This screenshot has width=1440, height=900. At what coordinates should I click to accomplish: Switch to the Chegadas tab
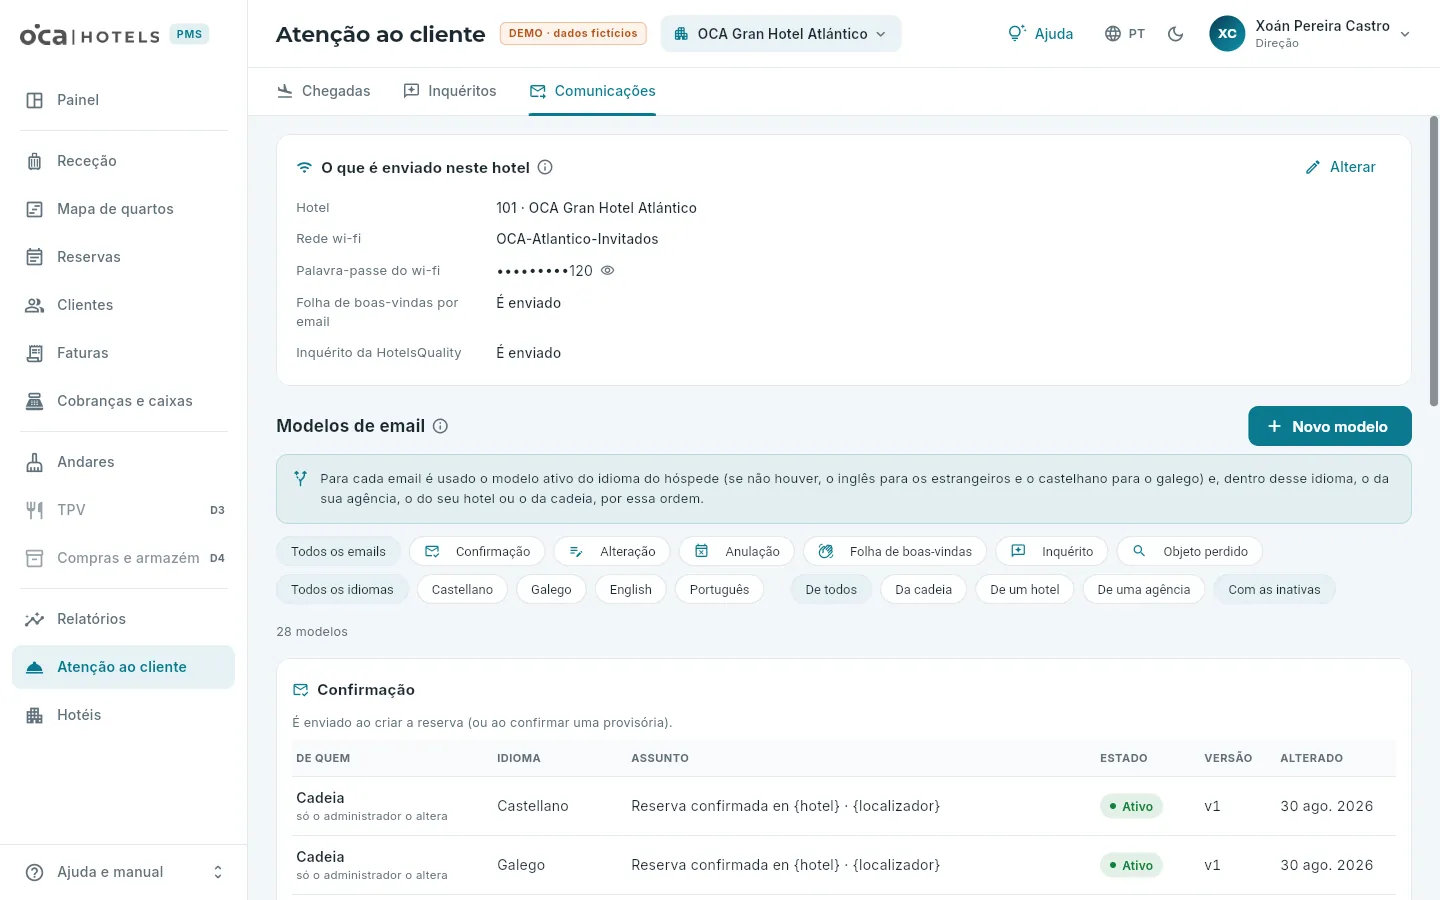pos(324,91)
